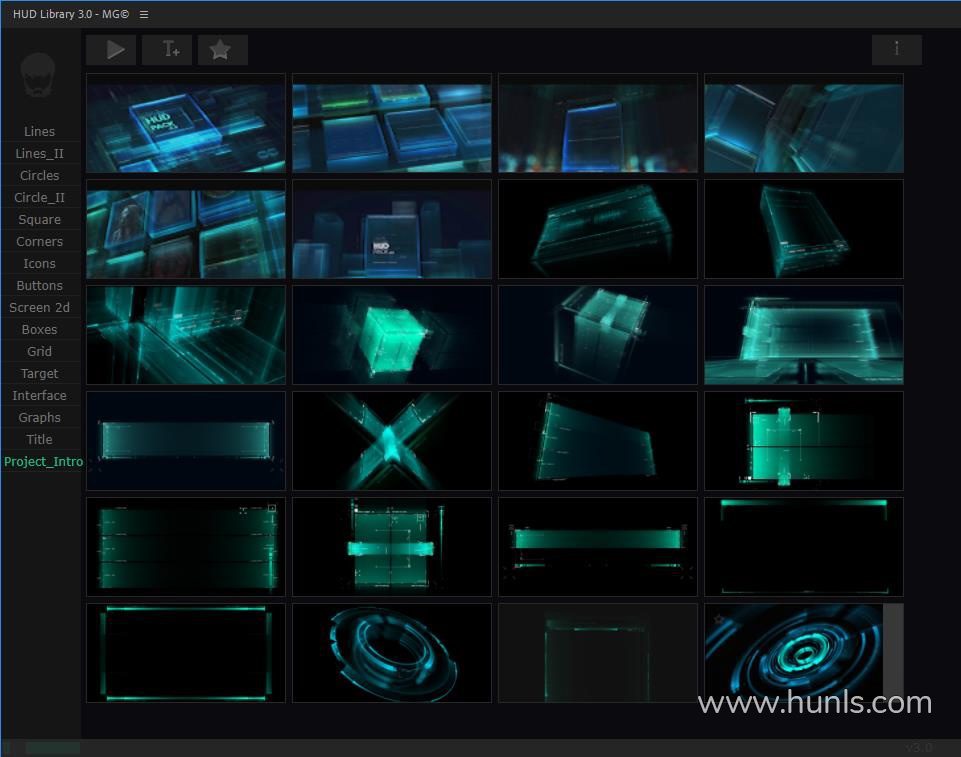This screenshot has height=757, width=961.
Task: Open the Title category
Action: coord(39,440)
